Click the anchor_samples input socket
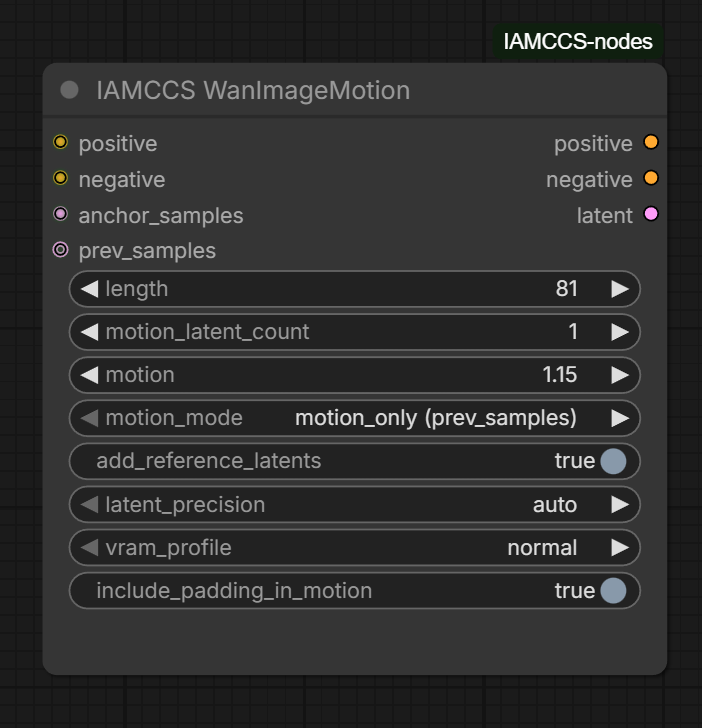This screenshot has height=728, width=702. click(60, 214)
